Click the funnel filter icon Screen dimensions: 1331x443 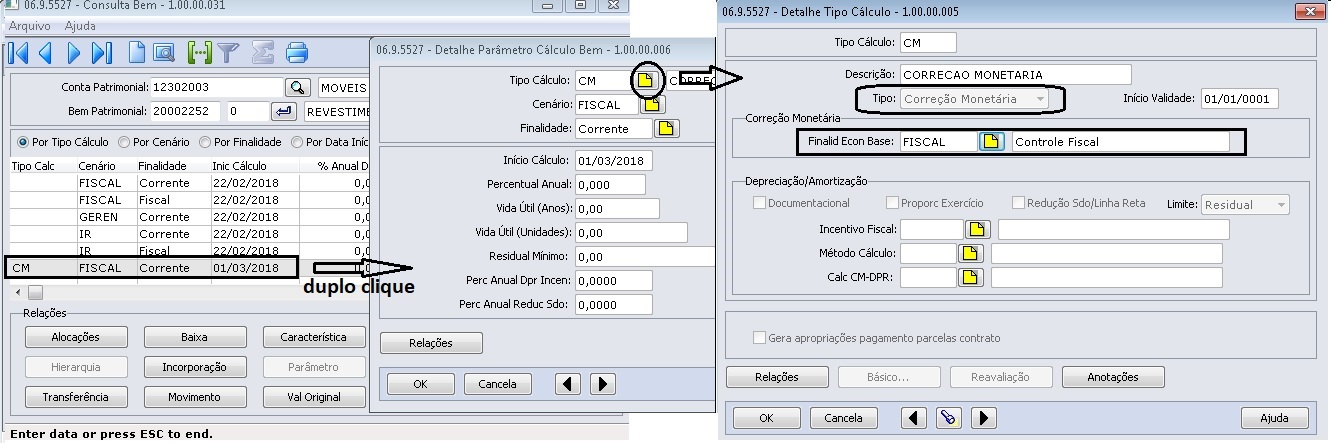tap(228, 53)
